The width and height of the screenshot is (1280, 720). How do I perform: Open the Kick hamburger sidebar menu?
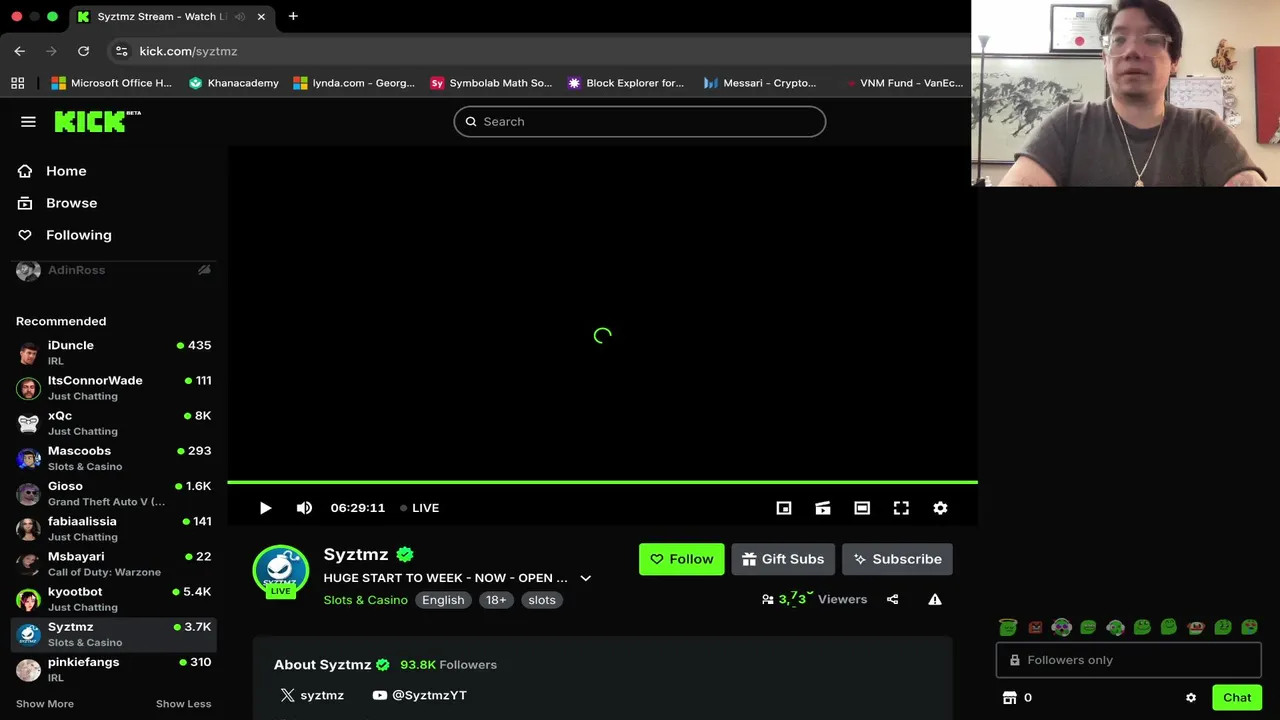click(28, 121)
